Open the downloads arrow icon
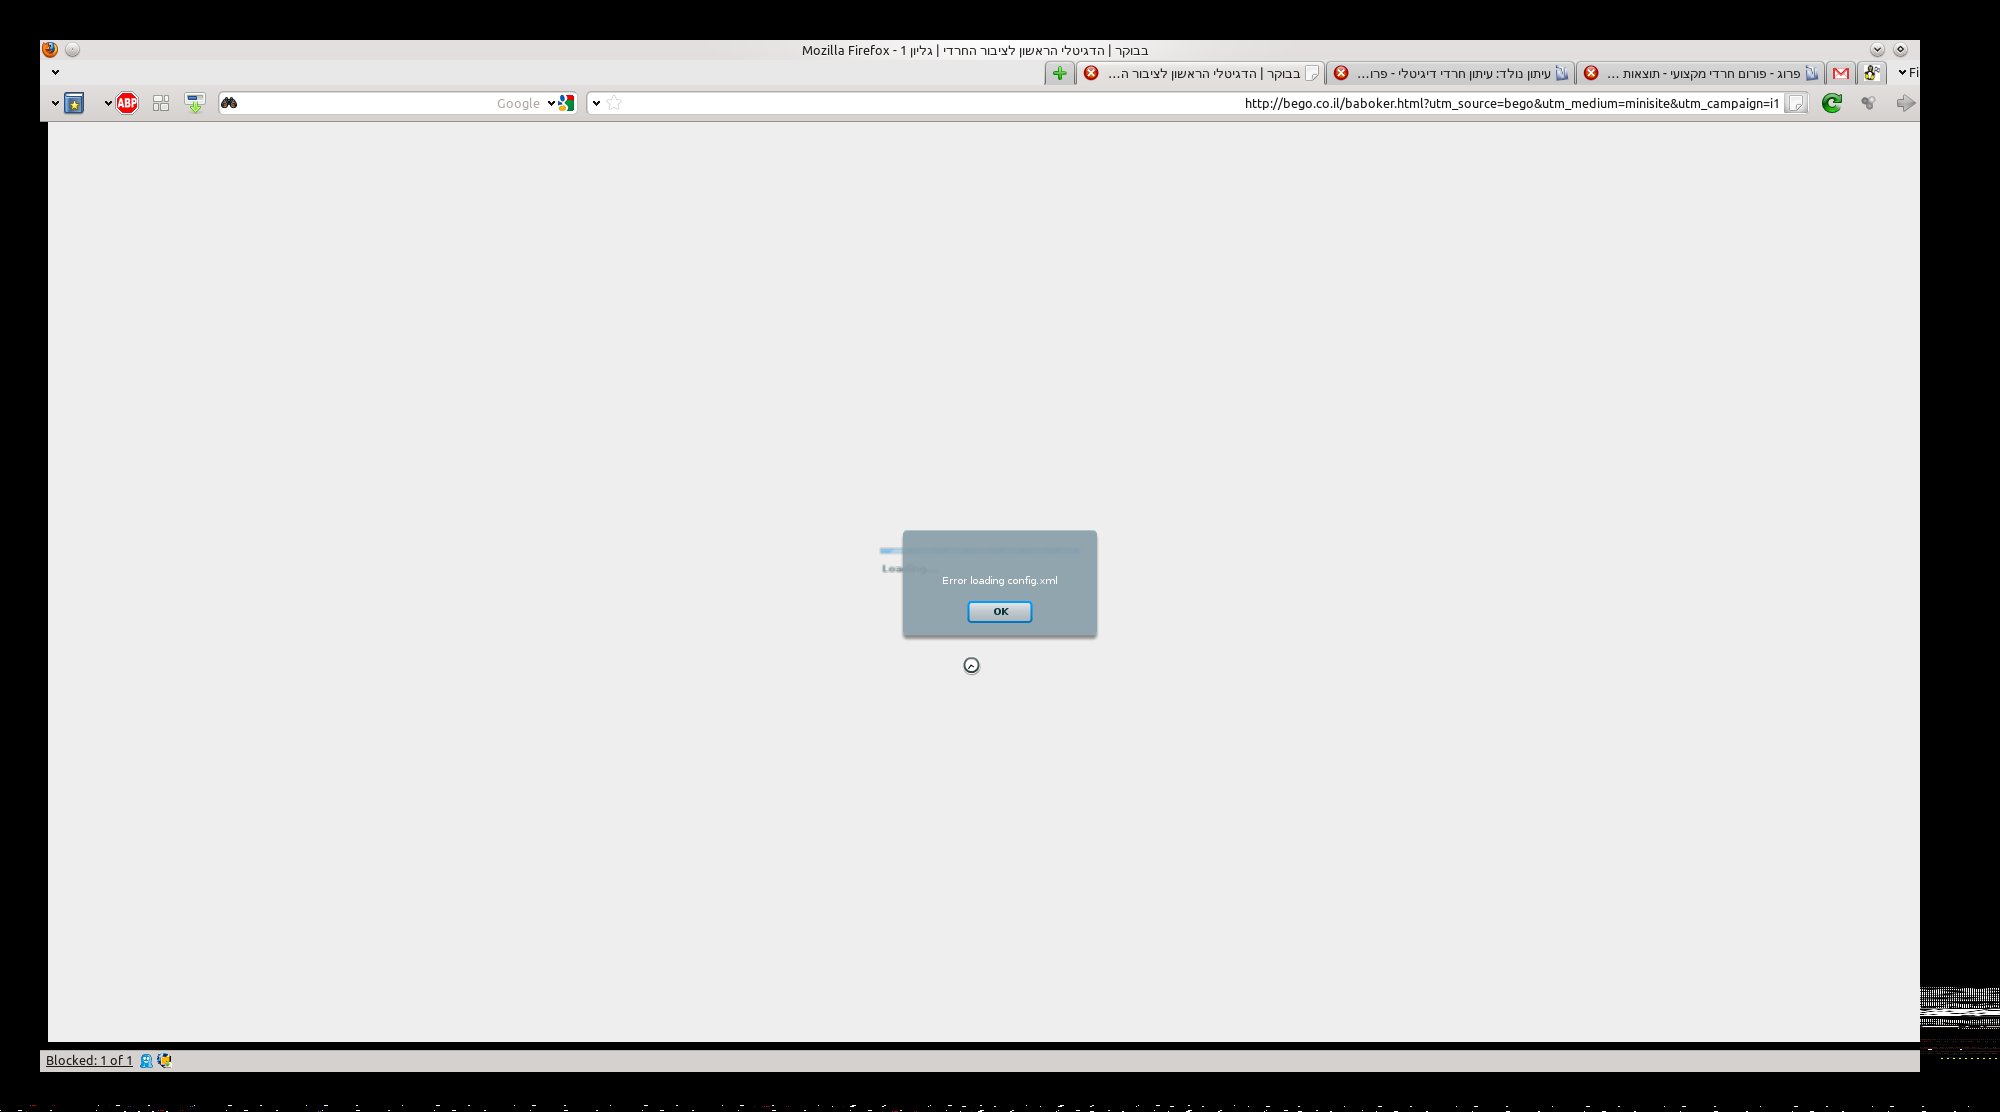The image size is (2000, 1112). 195,103
